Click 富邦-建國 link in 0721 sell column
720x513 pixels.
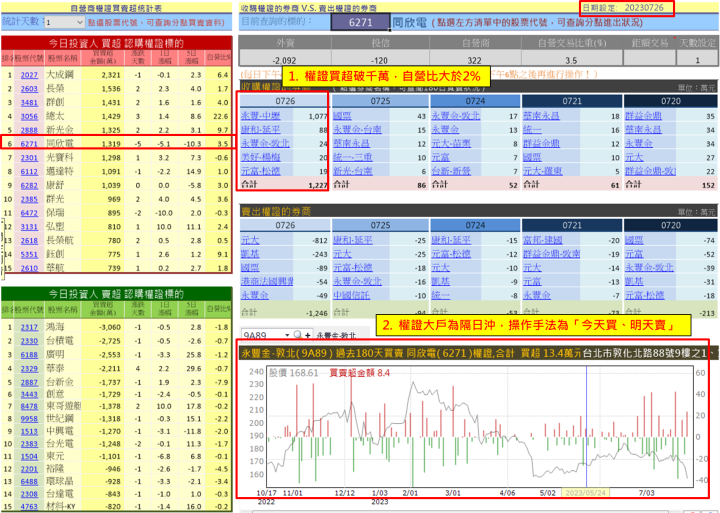point(543,240)
